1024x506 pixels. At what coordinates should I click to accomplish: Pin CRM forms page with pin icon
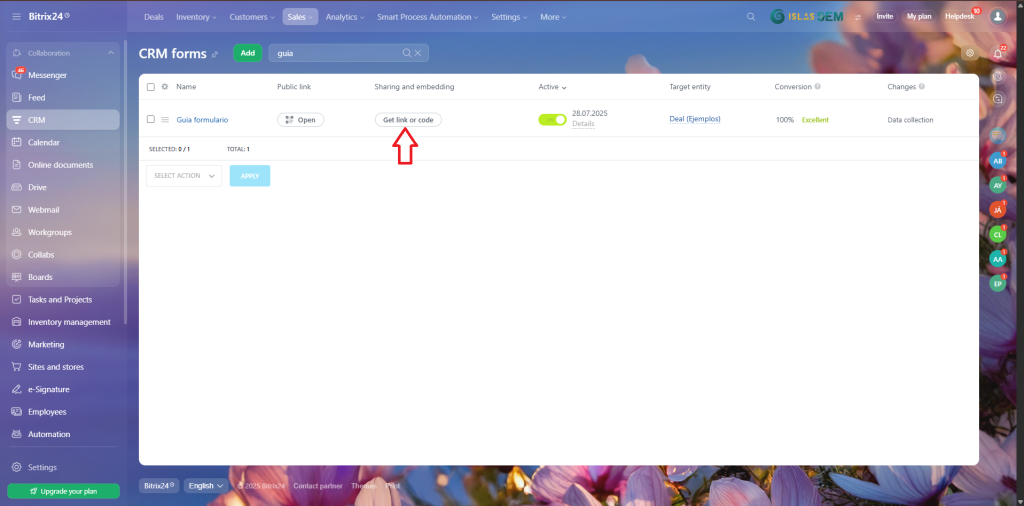(x=214, y=54)
